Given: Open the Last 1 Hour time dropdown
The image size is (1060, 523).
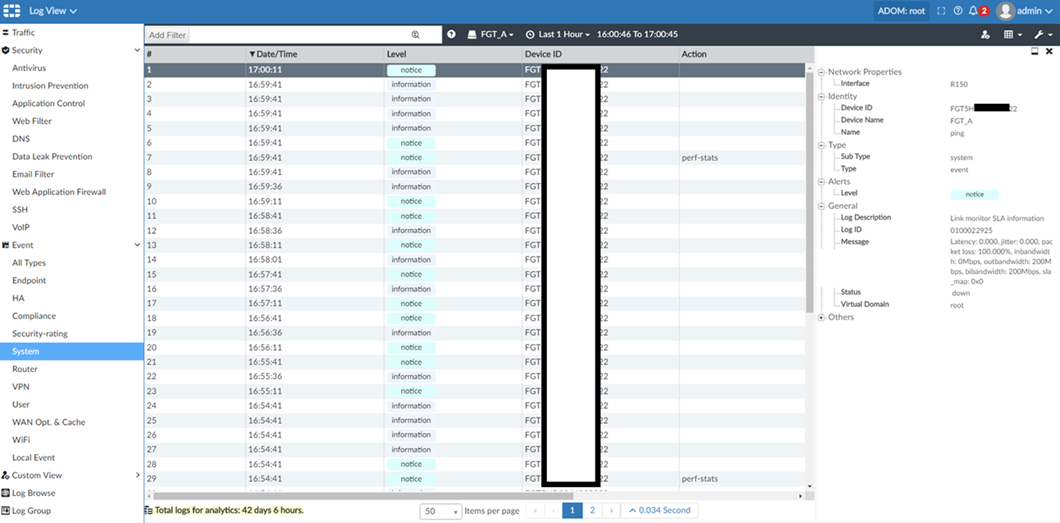Looking at the screenshot, I should (x=558, y=35).
